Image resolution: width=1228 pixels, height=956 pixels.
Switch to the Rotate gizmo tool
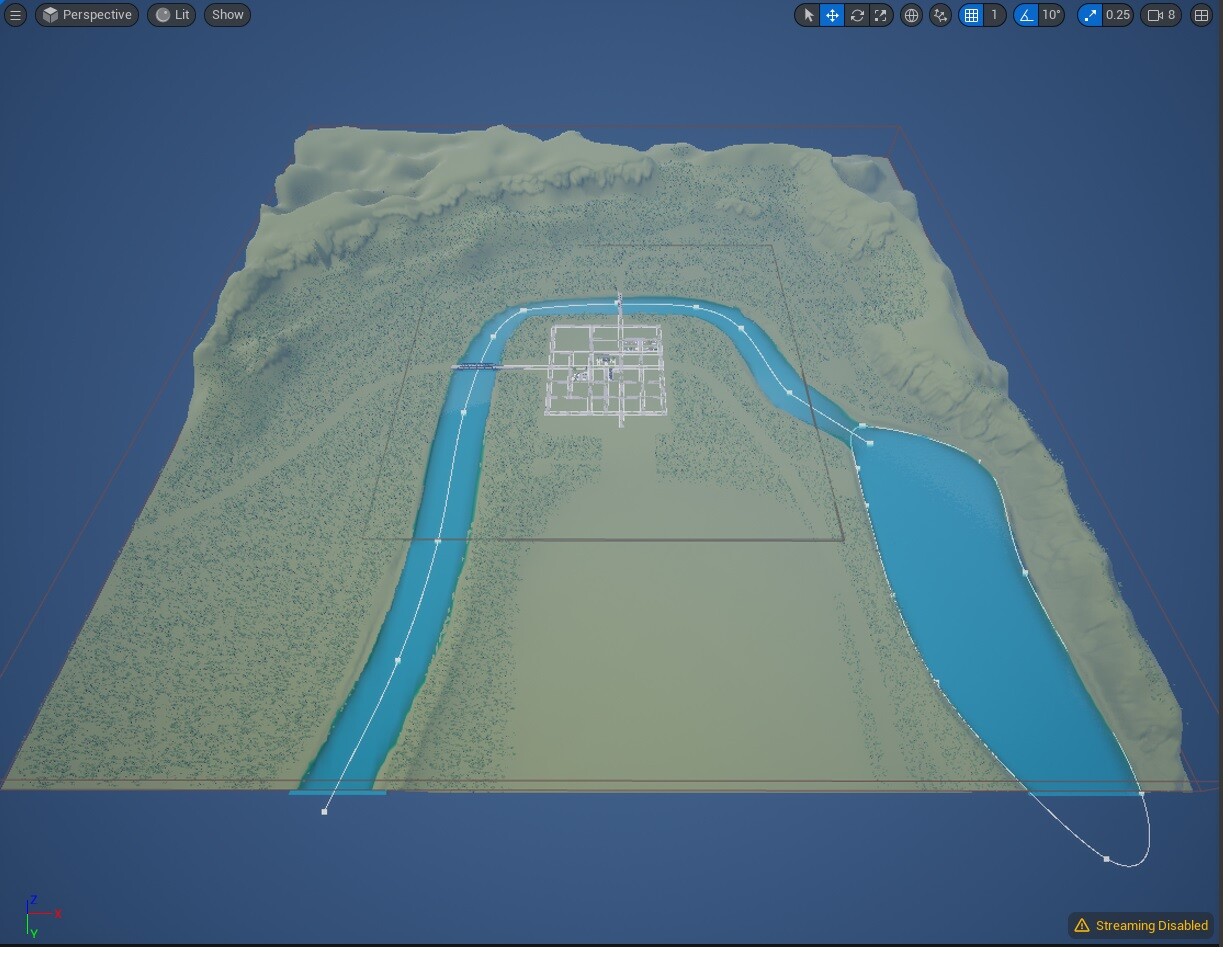coord(857,15)
